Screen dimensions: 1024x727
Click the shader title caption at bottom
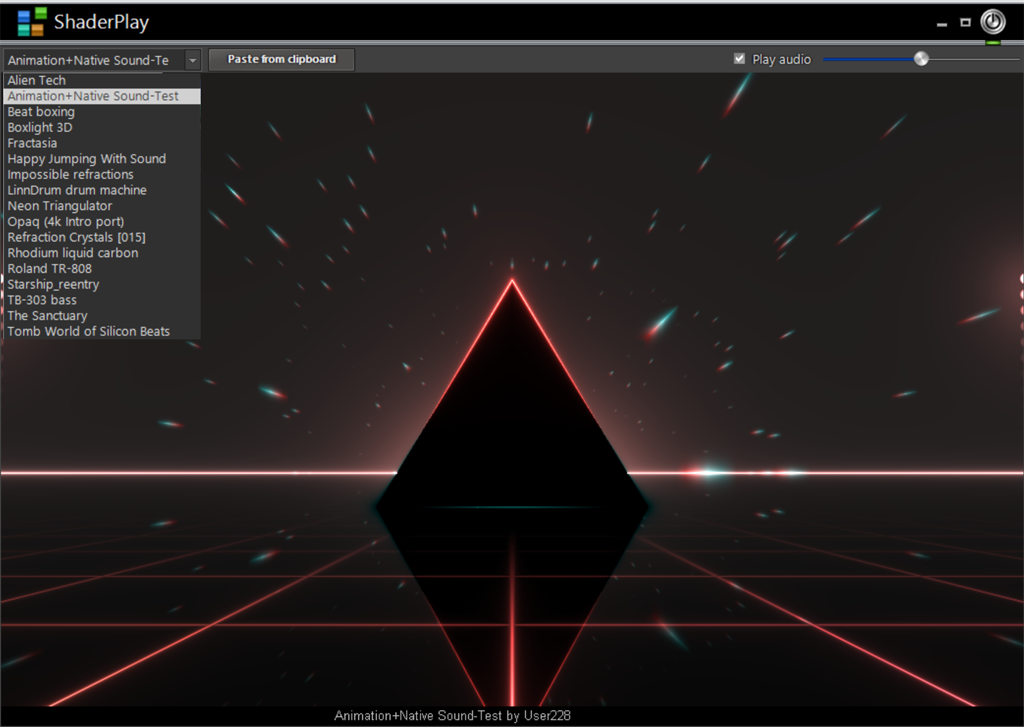[452, 716]
